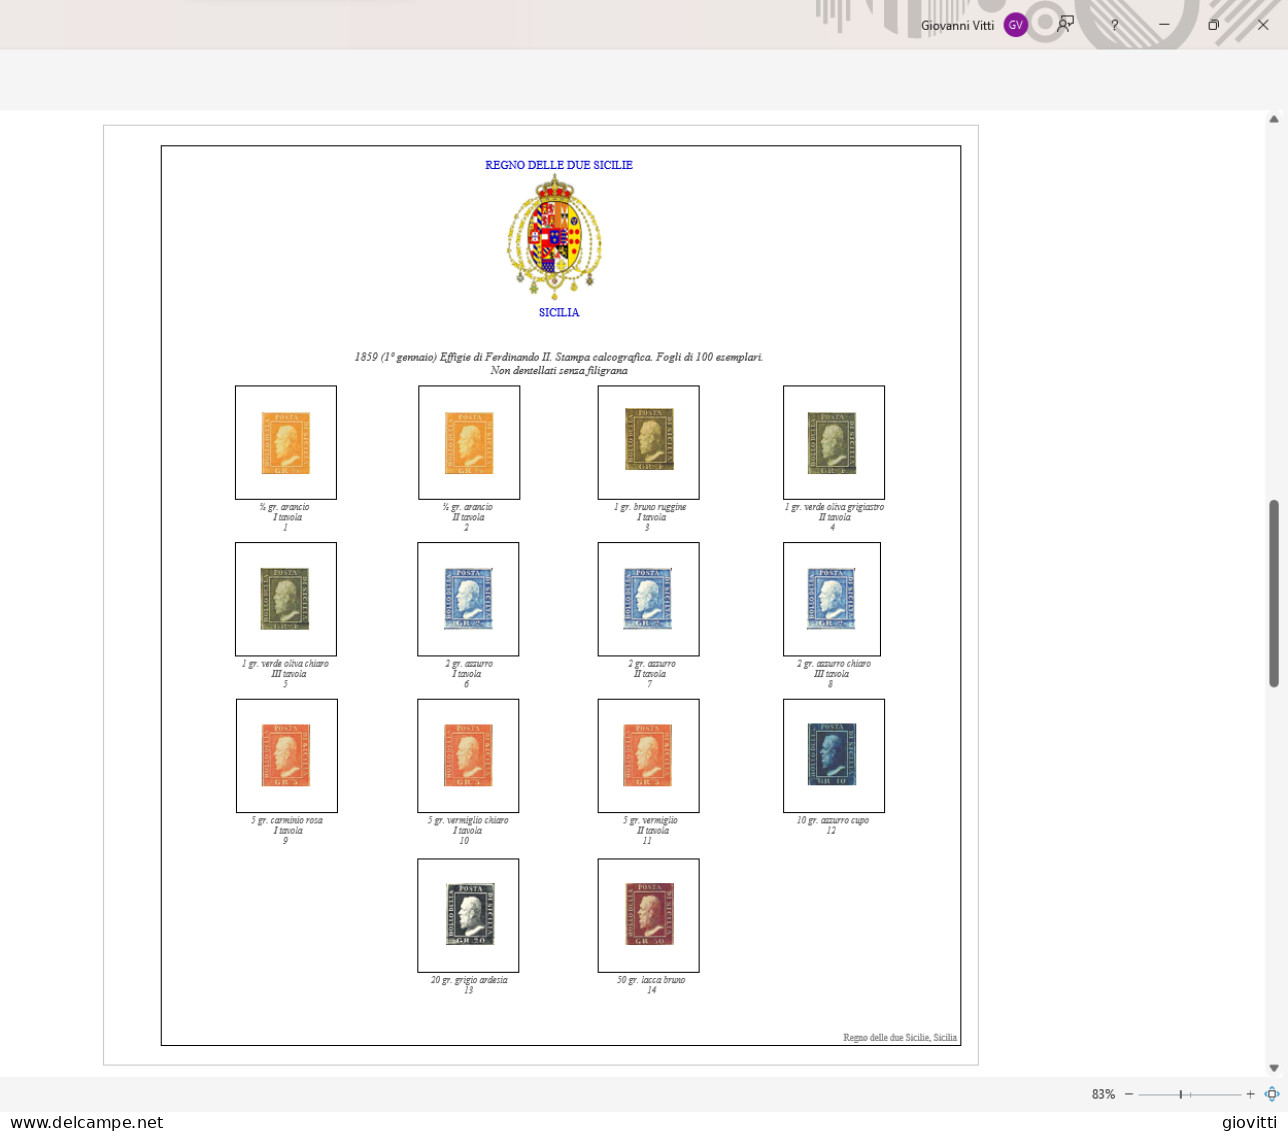
Task: Open the GV account avatar
Action: pos(1015,25)
